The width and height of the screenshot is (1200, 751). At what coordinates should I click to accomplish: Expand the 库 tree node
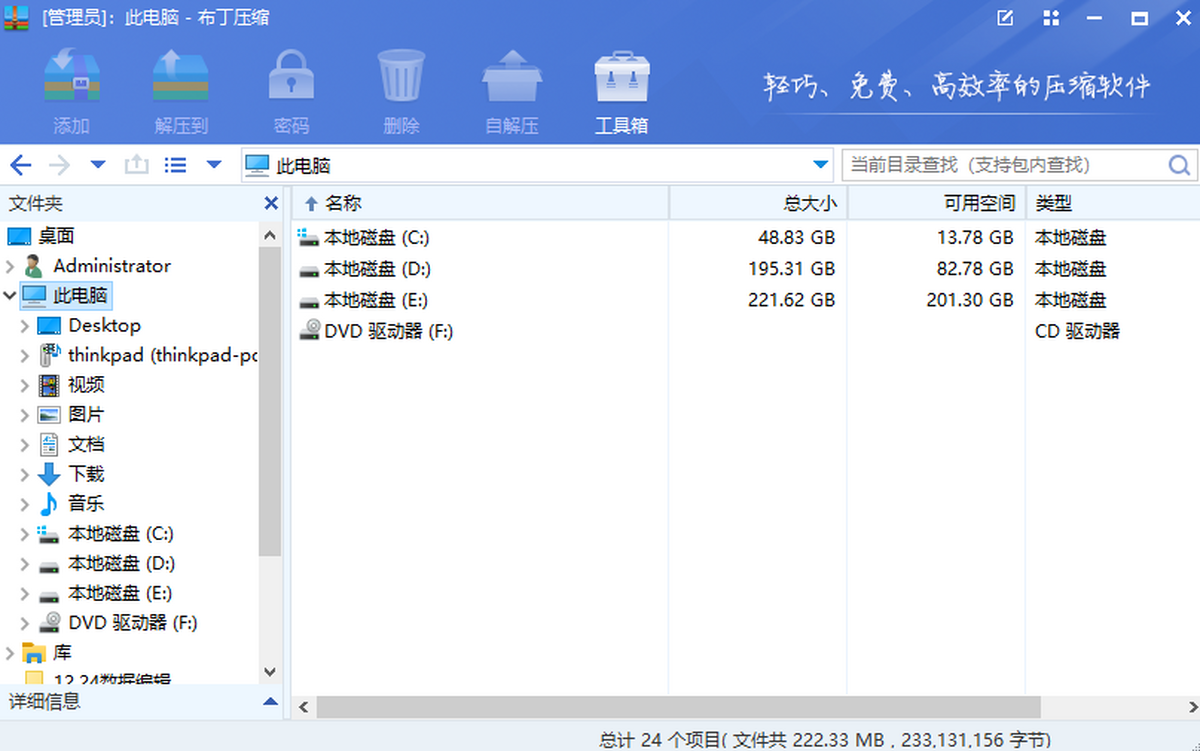point(10,653)
